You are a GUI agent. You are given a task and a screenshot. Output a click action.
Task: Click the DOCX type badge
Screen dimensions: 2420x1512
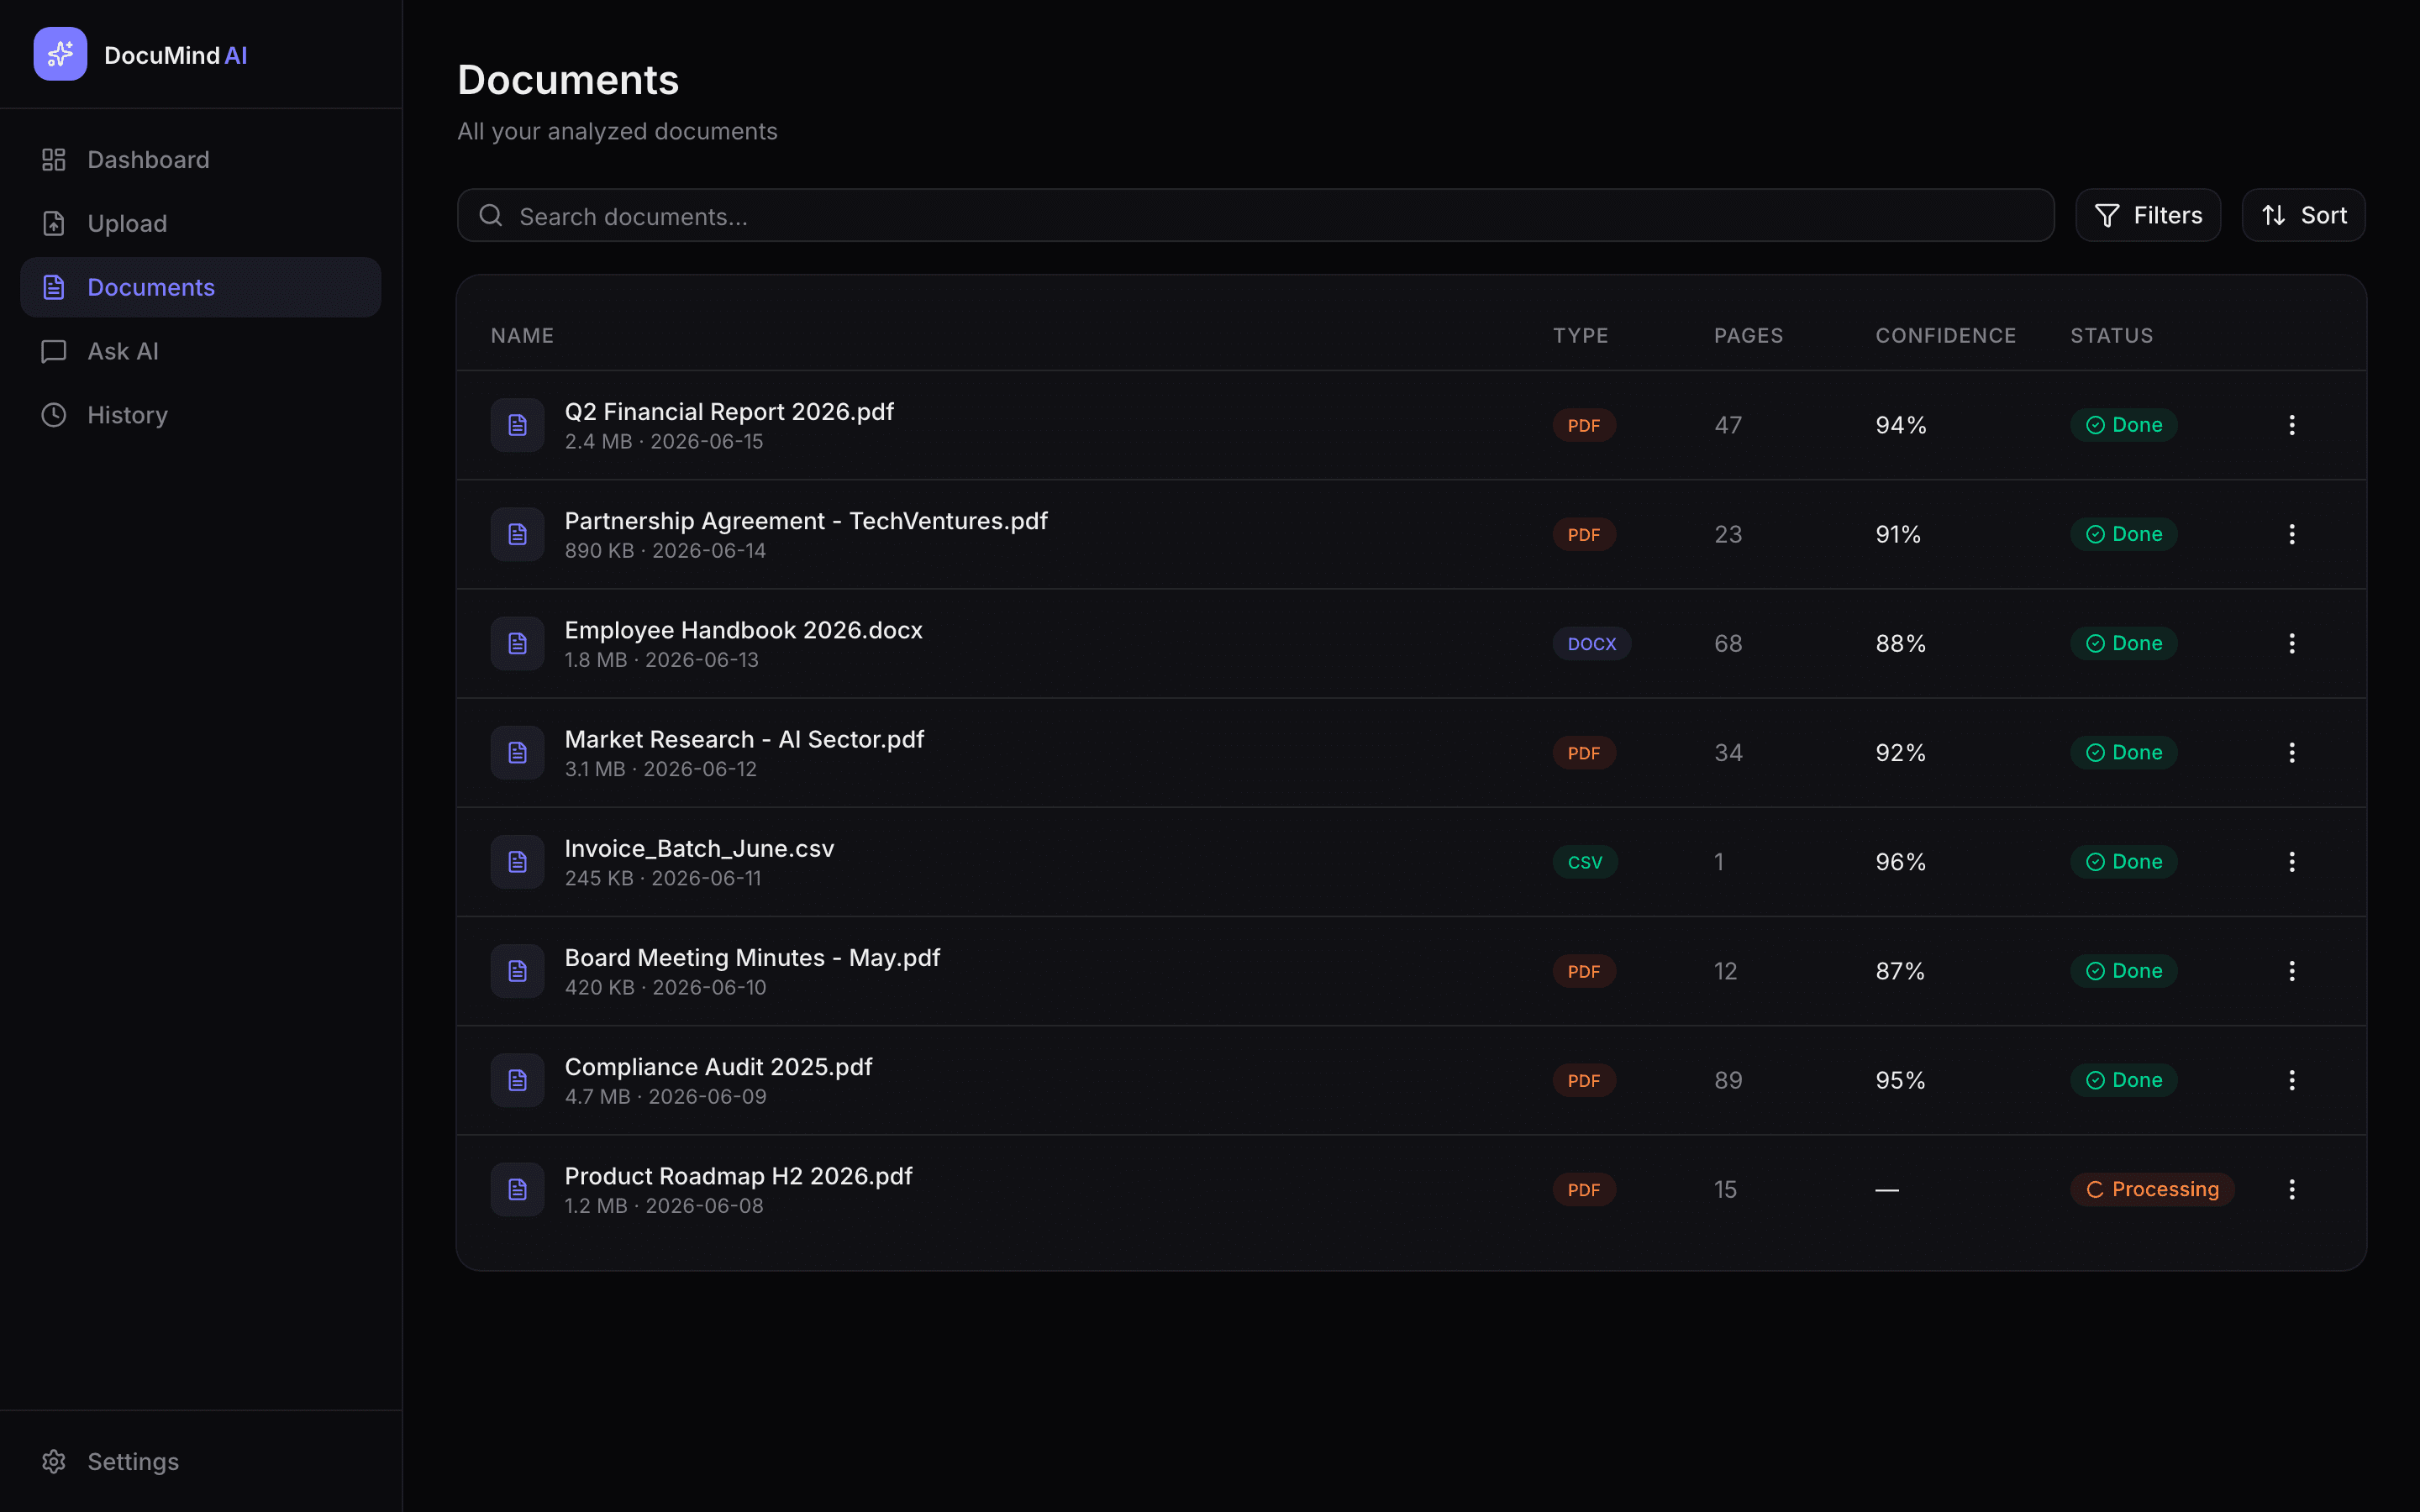coord(1591,643)
